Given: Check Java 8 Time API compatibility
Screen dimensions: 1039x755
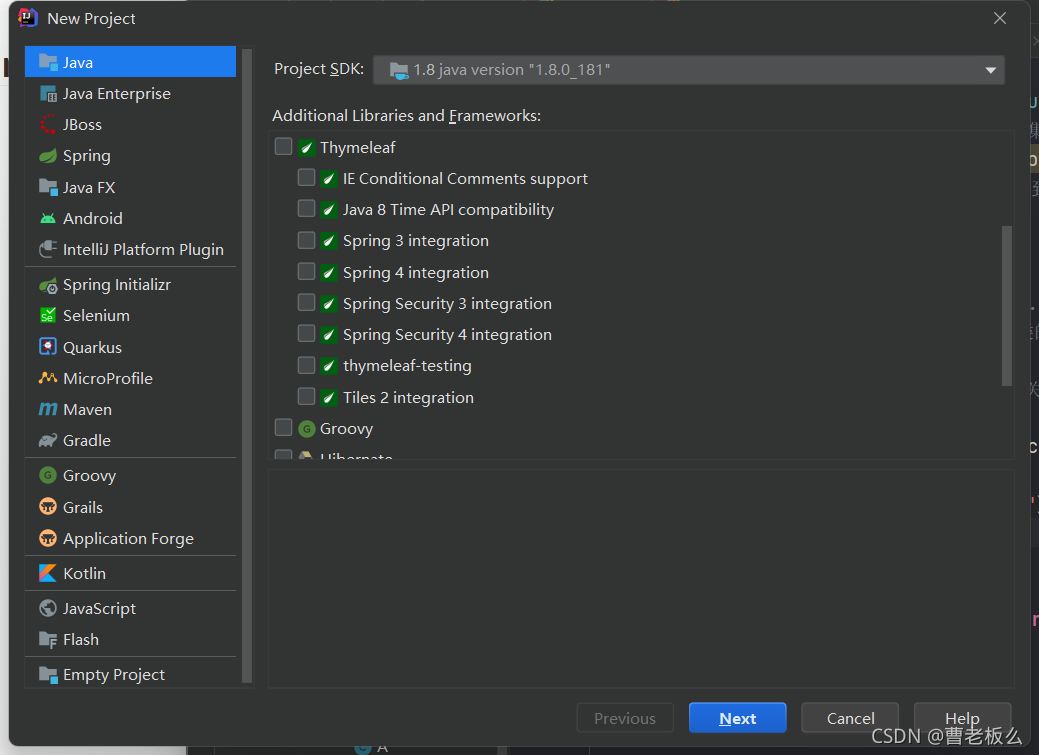Looking at the screenshot, I should pos(306,209).
